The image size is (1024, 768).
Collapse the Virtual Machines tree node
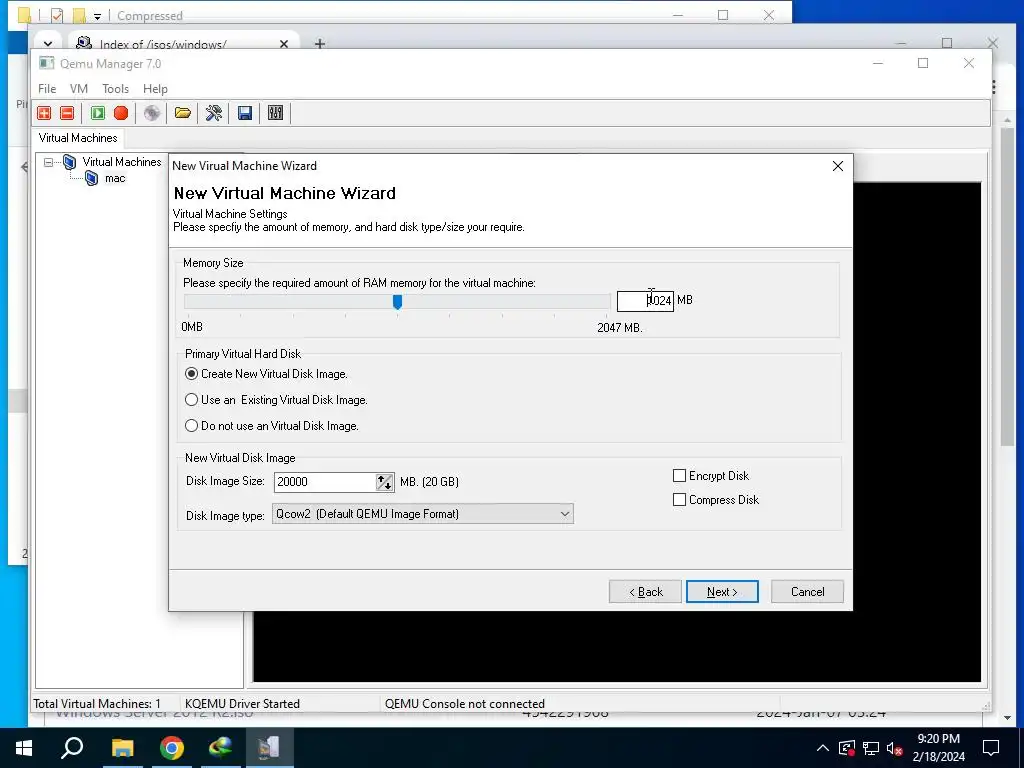tap(48, 162)
